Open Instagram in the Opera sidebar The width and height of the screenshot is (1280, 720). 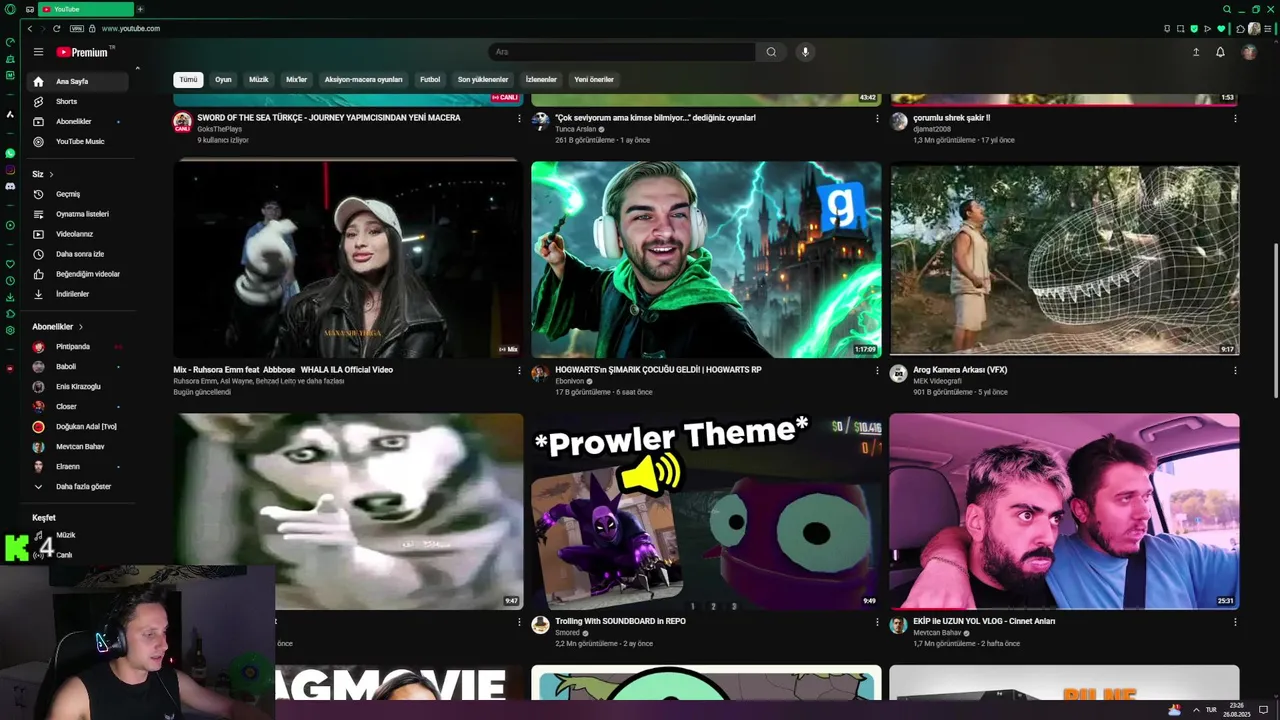[10, 170]
